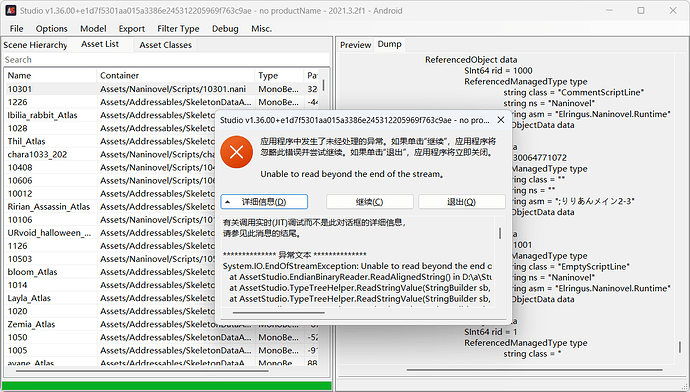Sort by the Container column header

[x=175, y=75]
